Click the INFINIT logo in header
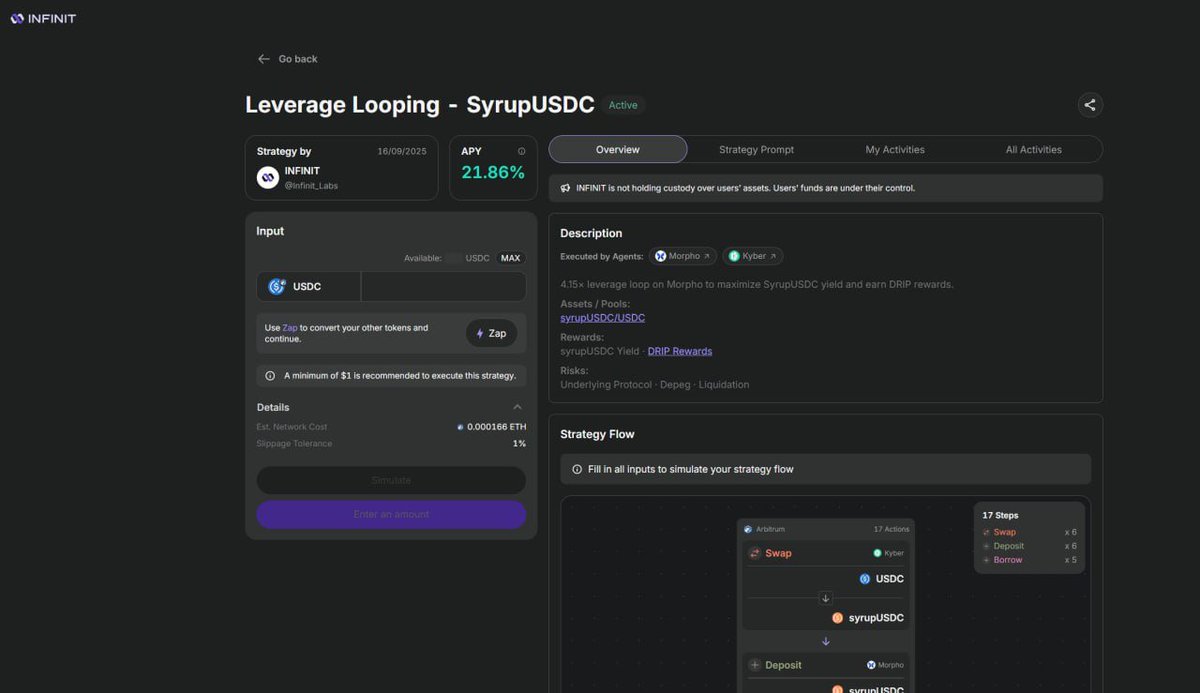The height and width of the screenshot is (693, 1200). click(x=43, y=18)
